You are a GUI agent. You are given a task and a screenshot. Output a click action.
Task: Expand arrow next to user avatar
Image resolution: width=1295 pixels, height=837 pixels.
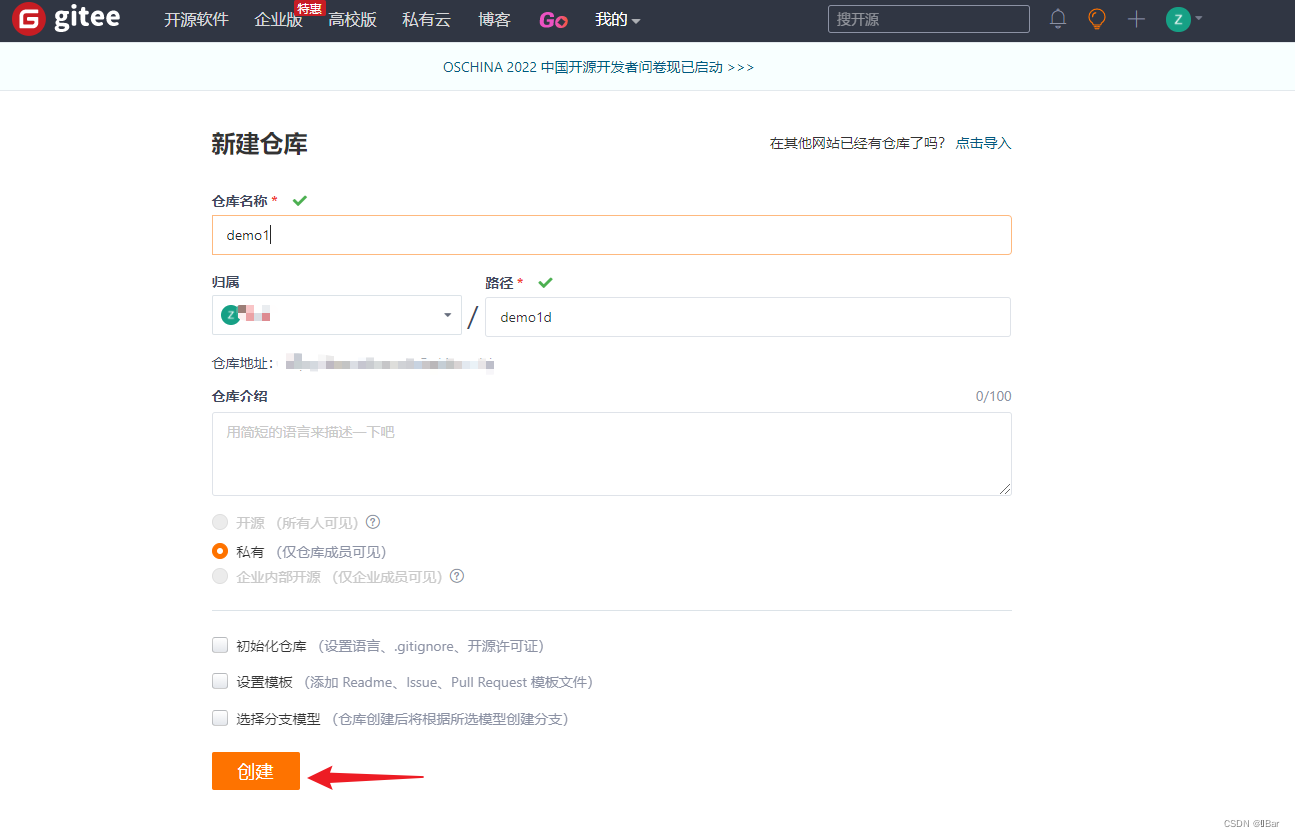coord(1198,18)
